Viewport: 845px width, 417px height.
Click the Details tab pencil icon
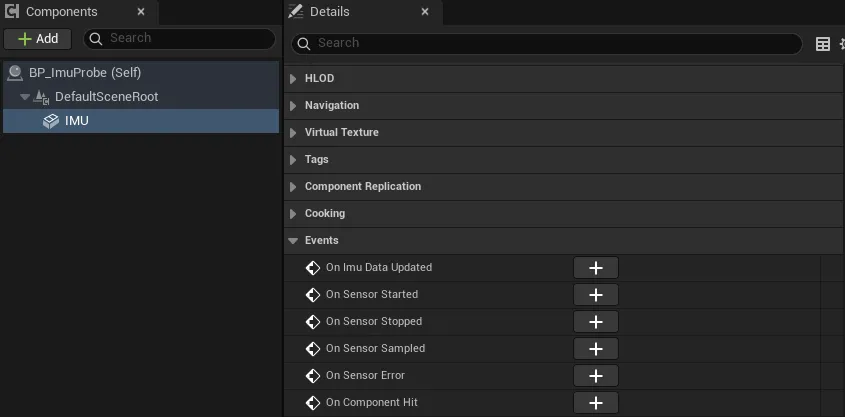click(295, 11)
